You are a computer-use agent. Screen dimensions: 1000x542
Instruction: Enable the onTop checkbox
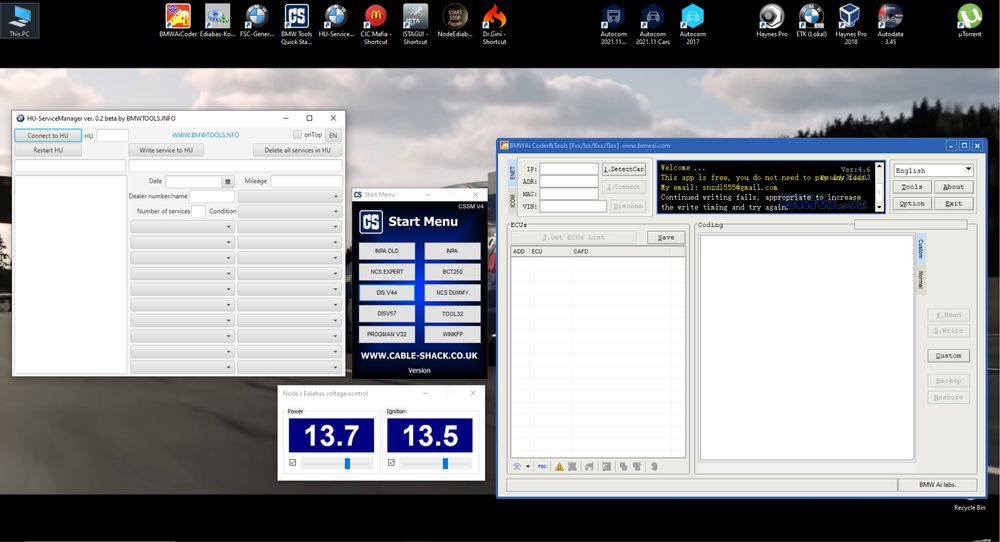tap(298, 135)
